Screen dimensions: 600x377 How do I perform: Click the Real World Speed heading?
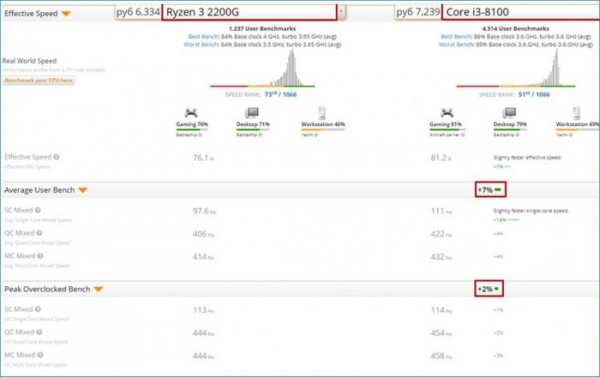pyautogui.click(x=29, y=61)
